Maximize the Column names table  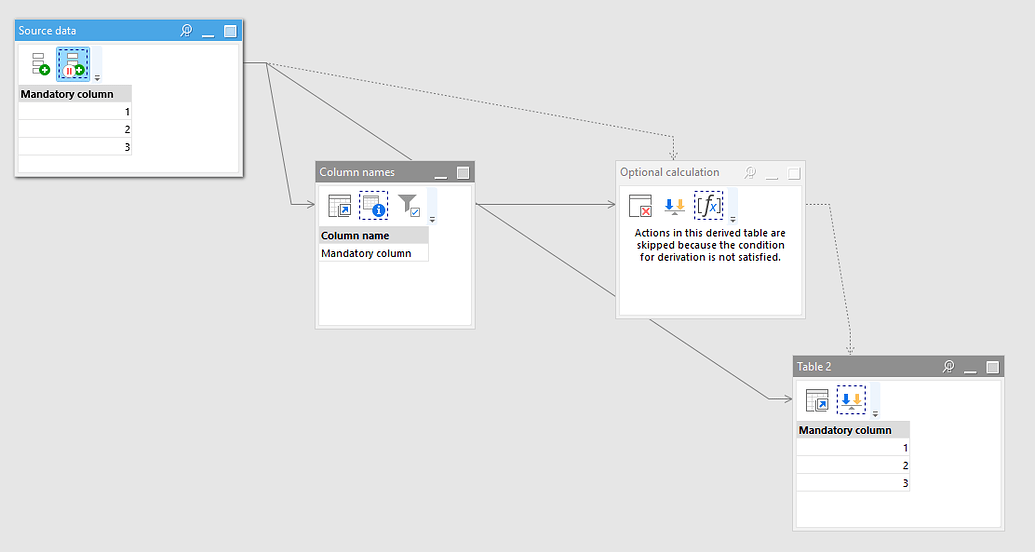coord(463,173)
